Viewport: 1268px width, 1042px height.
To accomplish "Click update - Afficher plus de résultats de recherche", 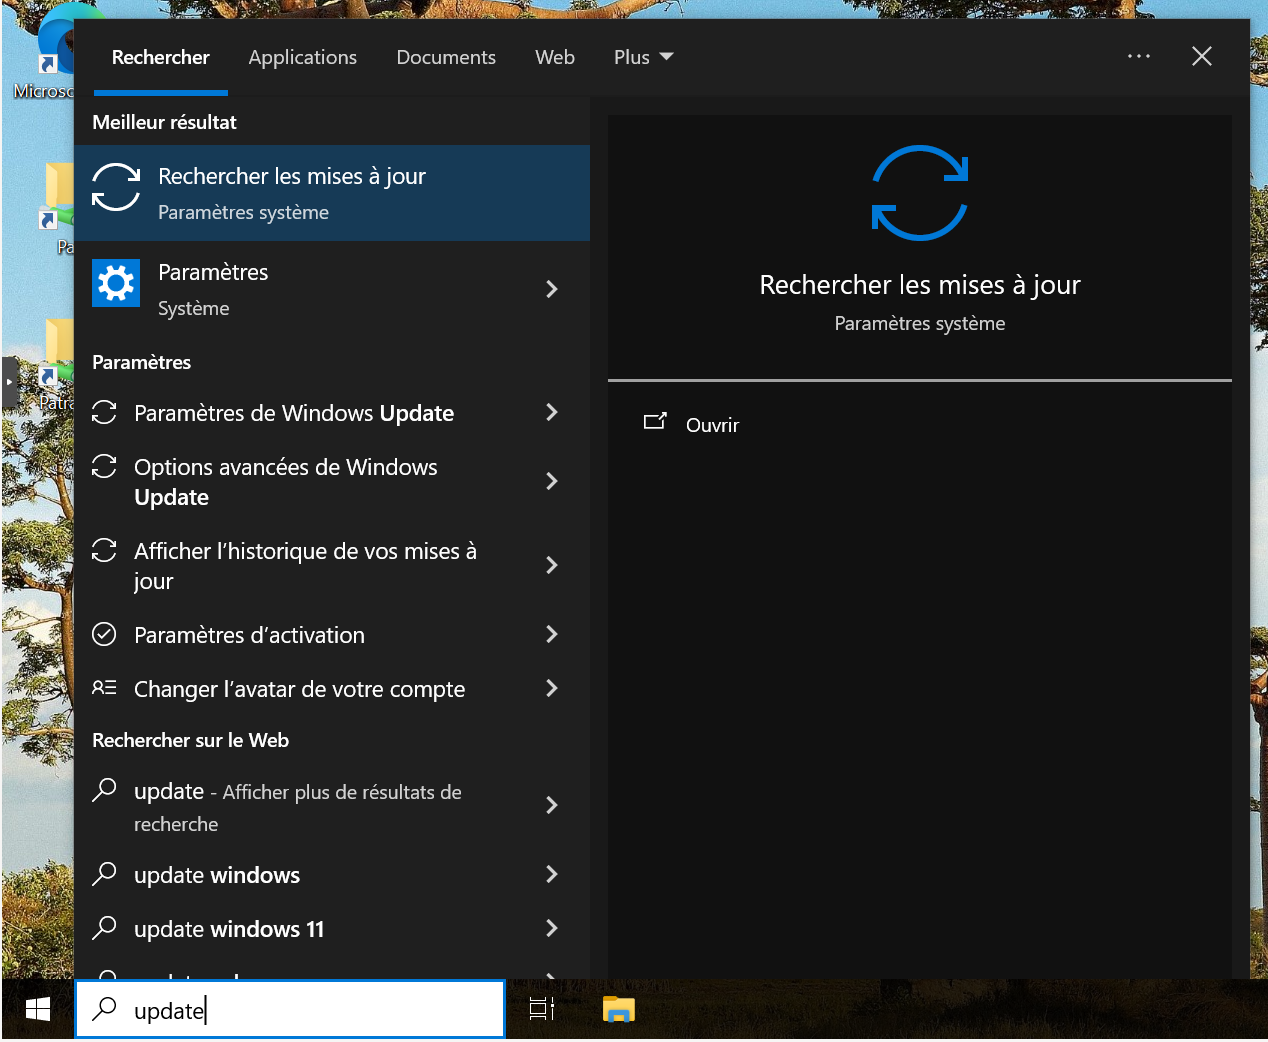I will [x=332, y=807].
